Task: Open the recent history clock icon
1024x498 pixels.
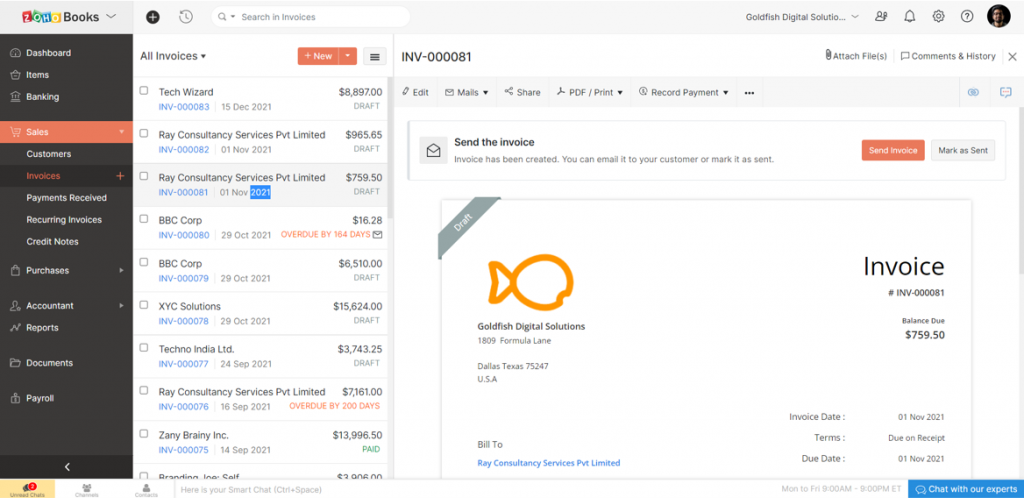Action: [x=186, y=17]
